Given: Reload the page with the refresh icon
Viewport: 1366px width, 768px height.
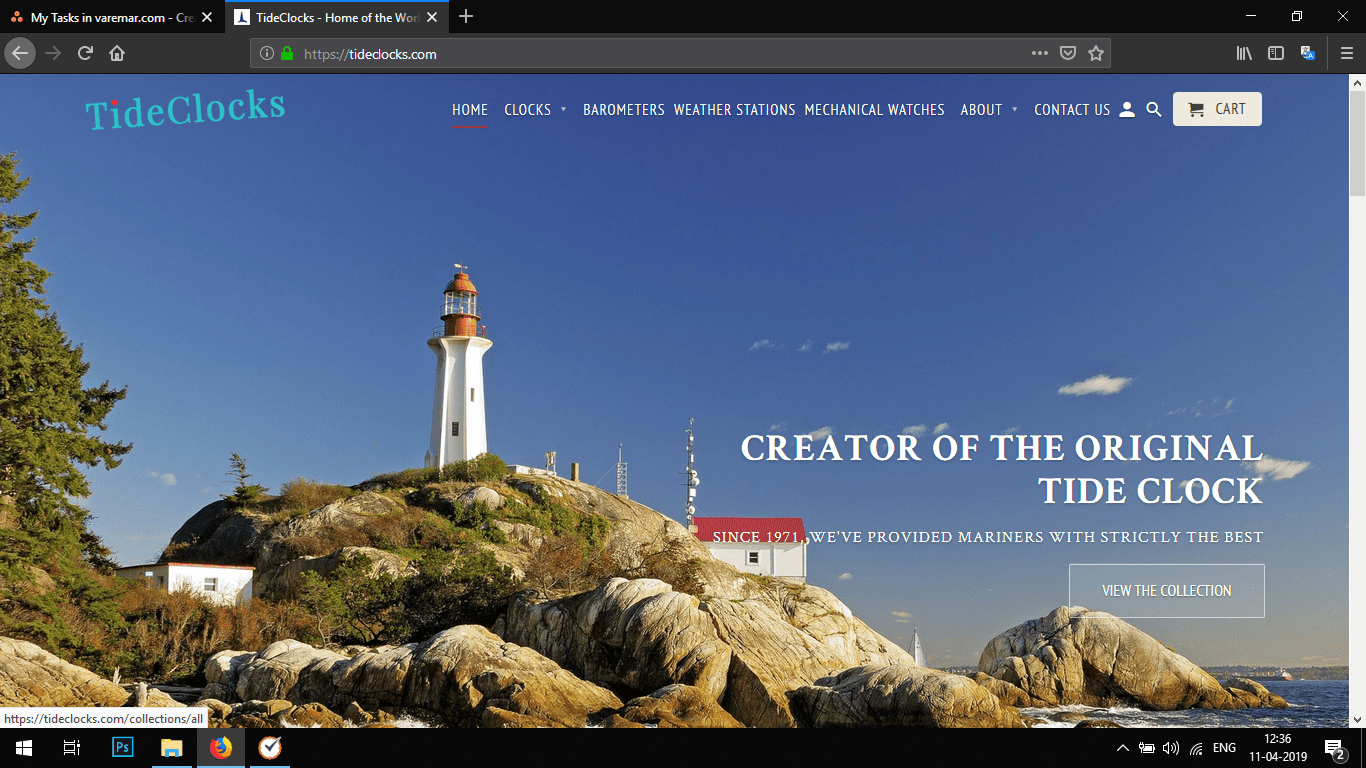Looking at the screenshot, I should click(x=86, y=53).
